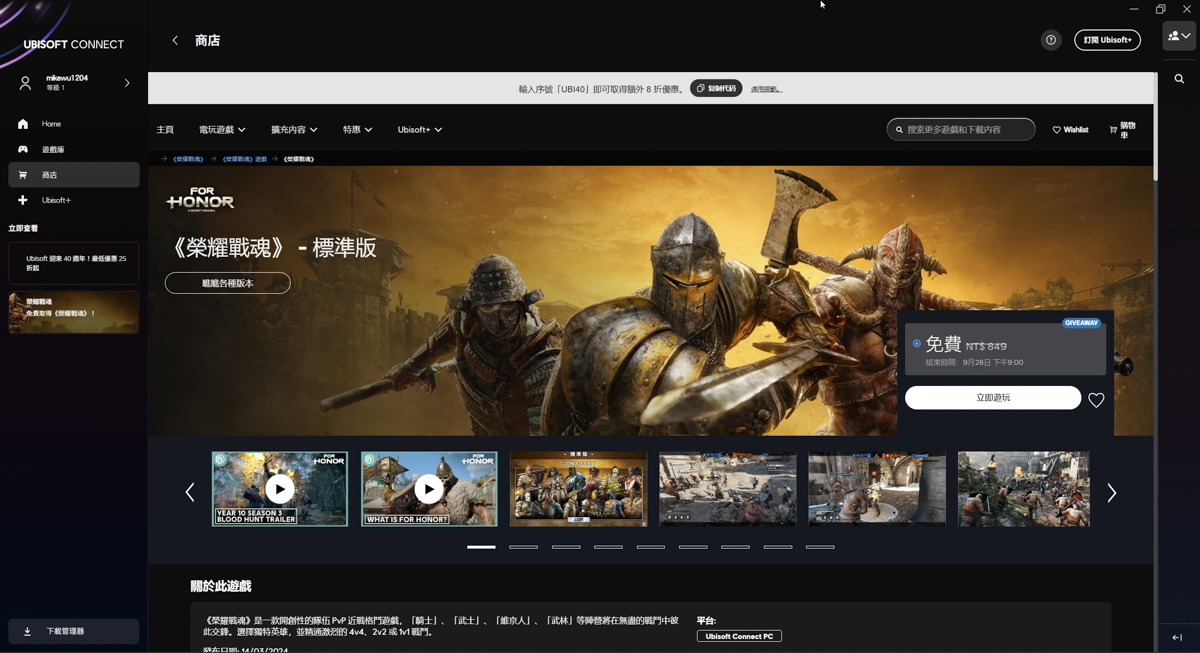Image resolution: width=1200 pixels, height=653 pixels.
Task: Add game to wishlist heart icon
Action: click(x=1096, y=400)
